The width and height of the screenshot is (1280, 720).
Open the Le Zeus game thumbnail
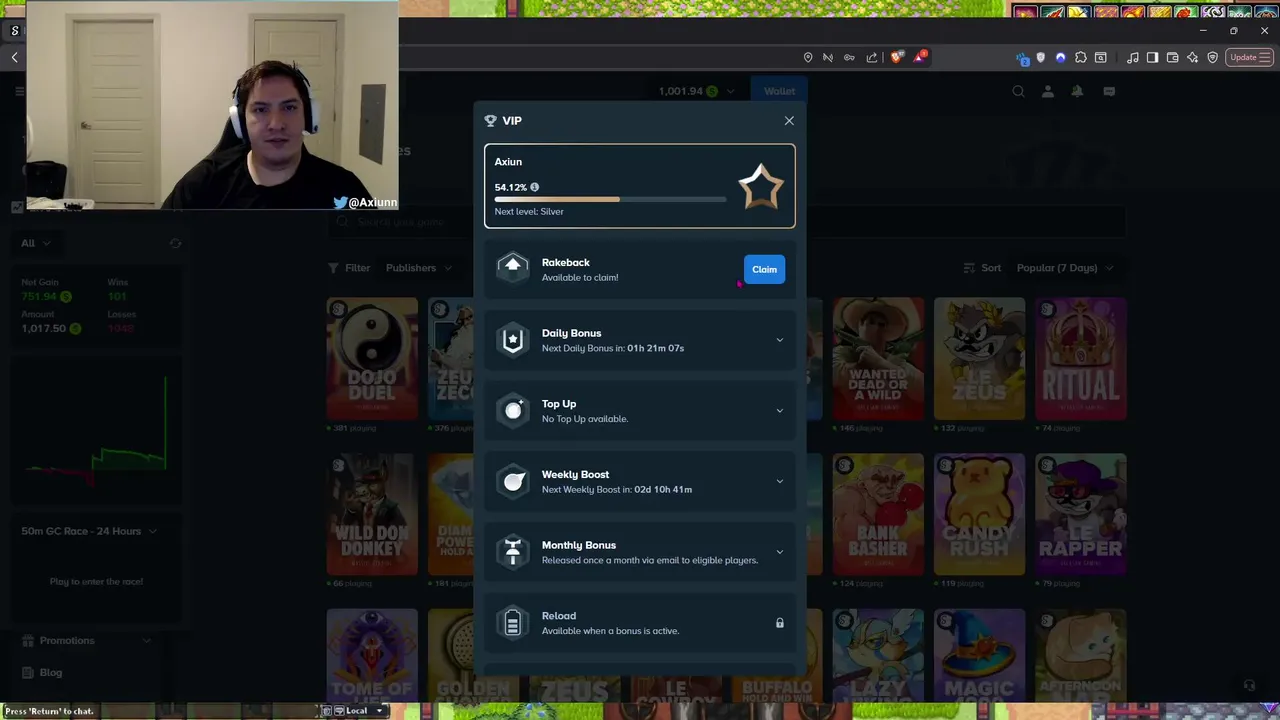(x=979, y=358)
